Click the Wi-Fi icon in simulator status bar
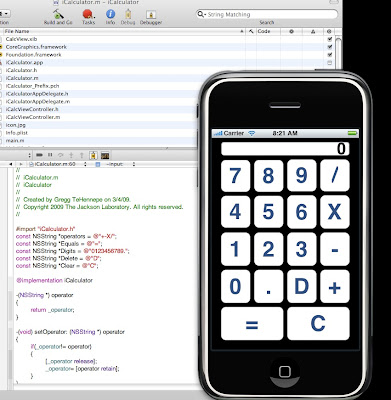Image resolution: width=391 pixels, height=400 pixels. point(252,133)
